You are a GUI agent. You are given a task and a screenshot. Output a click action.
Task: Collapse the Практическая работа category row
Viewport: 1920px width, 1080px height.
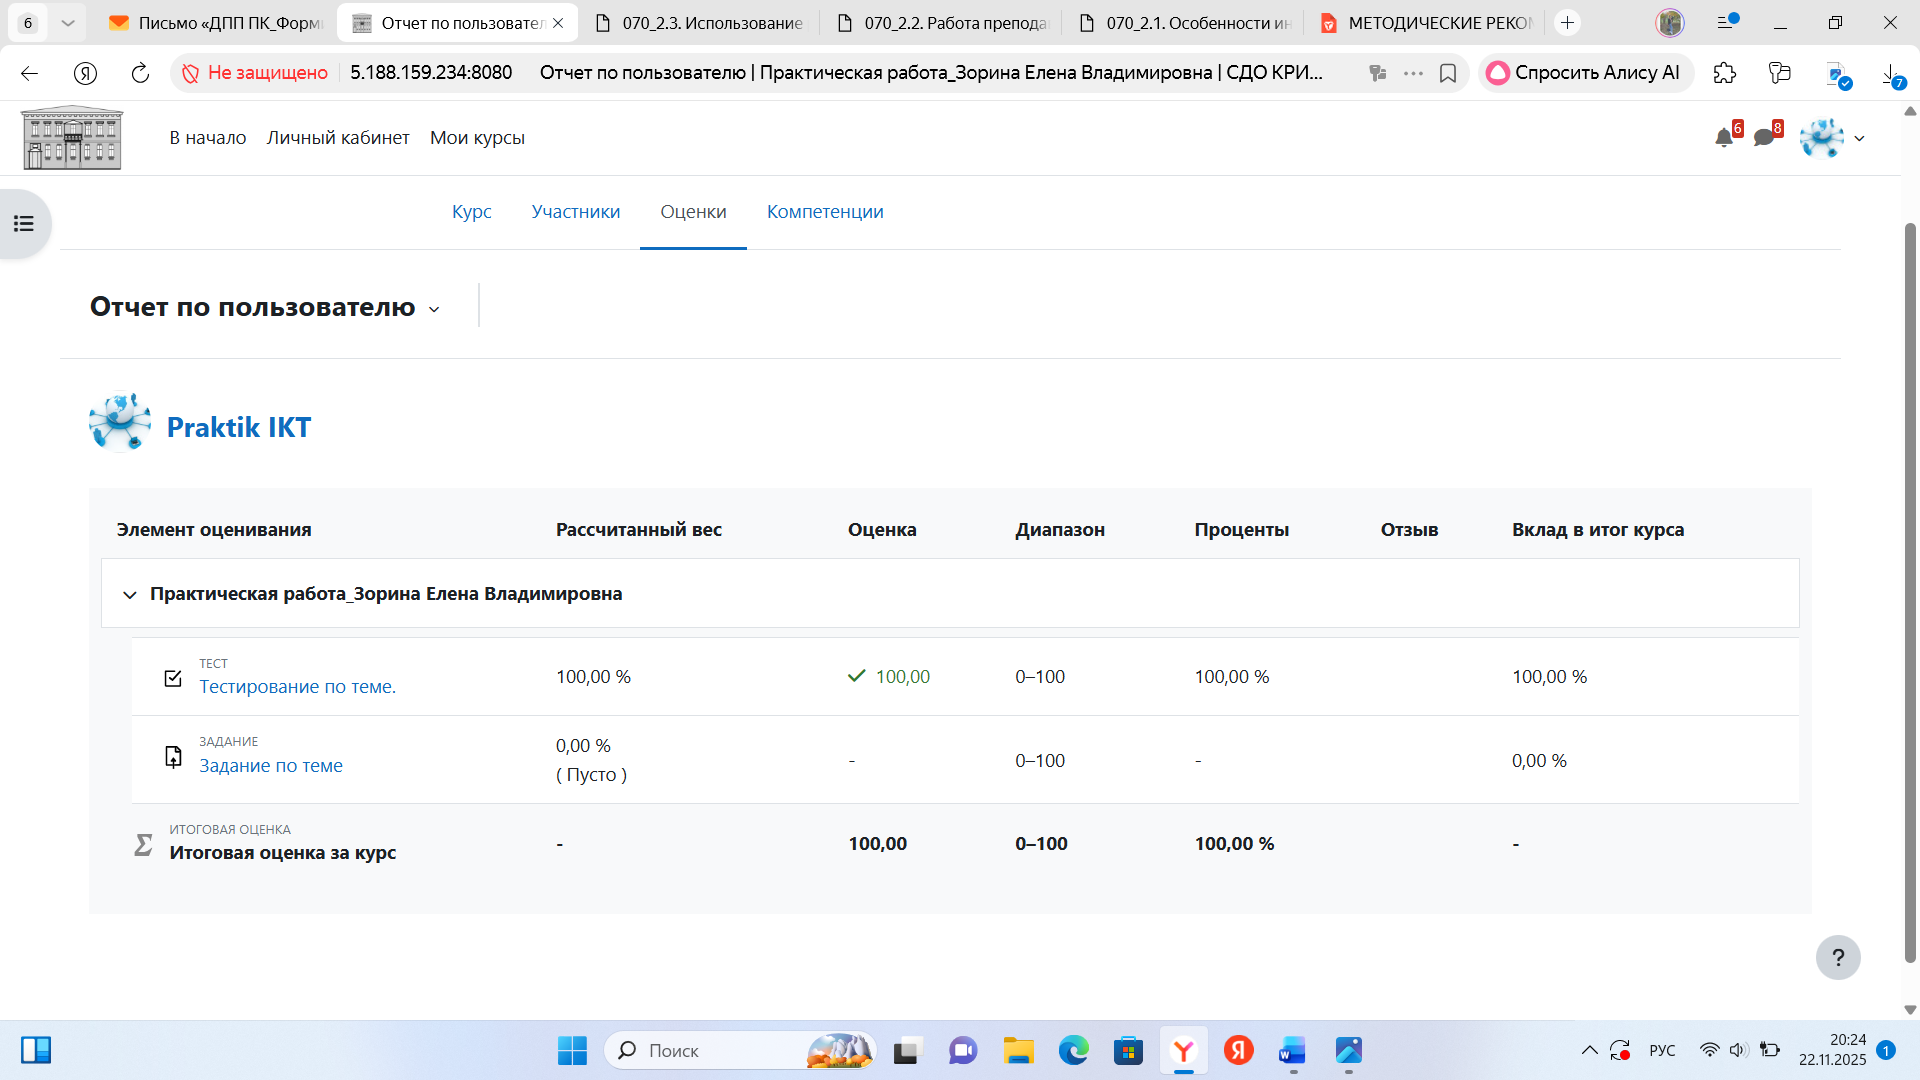129,595
